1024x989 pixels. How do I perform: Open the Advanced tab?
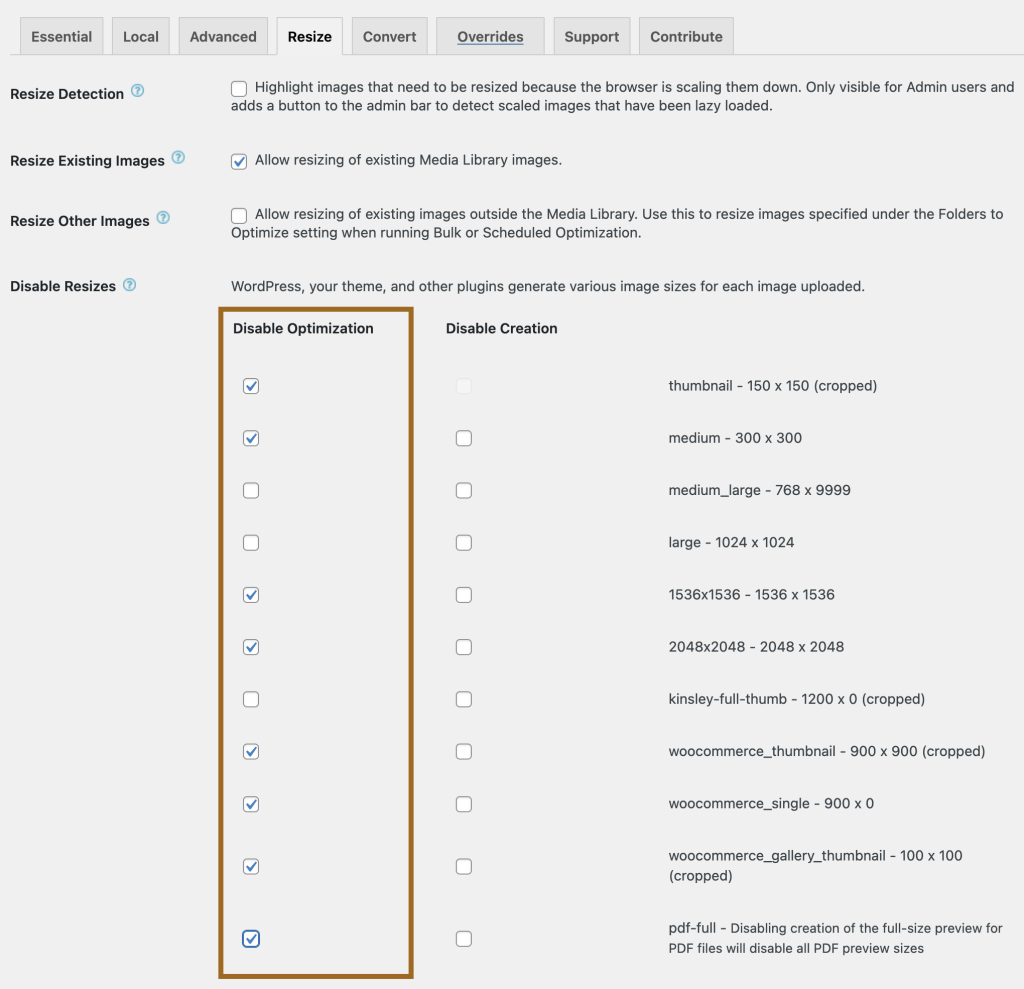[x=223, y=36]
